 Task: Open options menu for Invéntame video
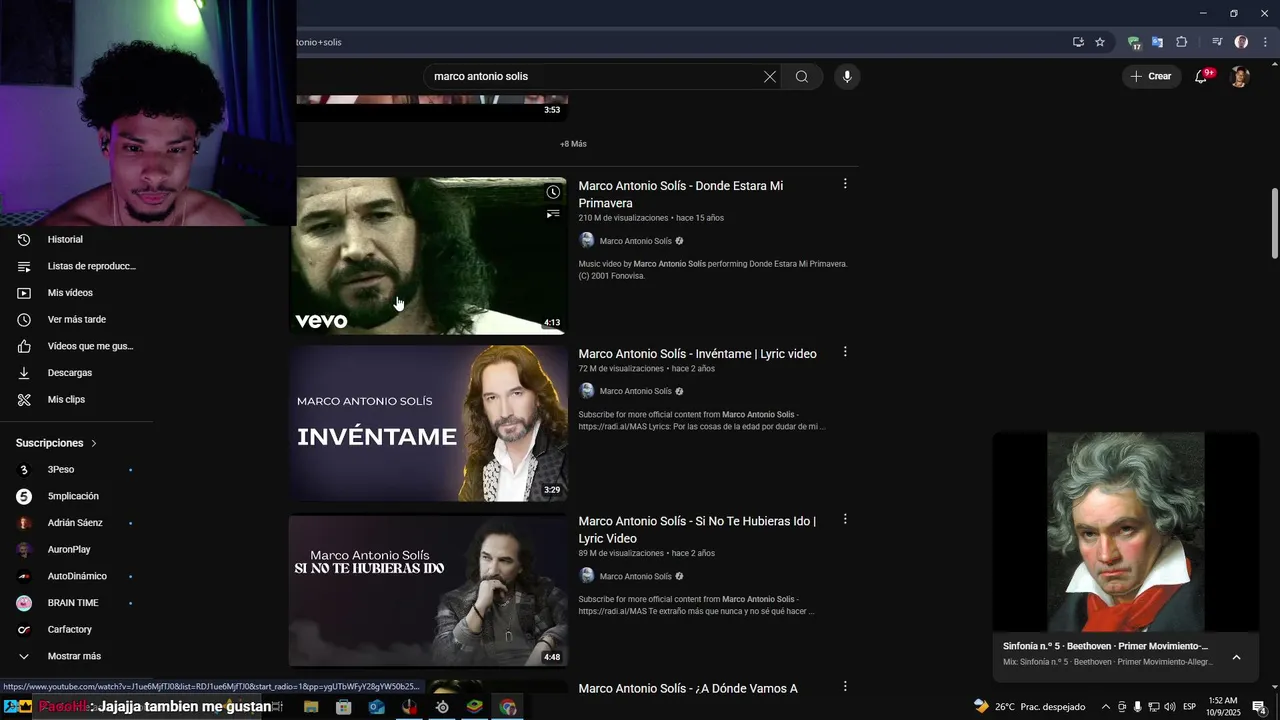coord(845,352)
